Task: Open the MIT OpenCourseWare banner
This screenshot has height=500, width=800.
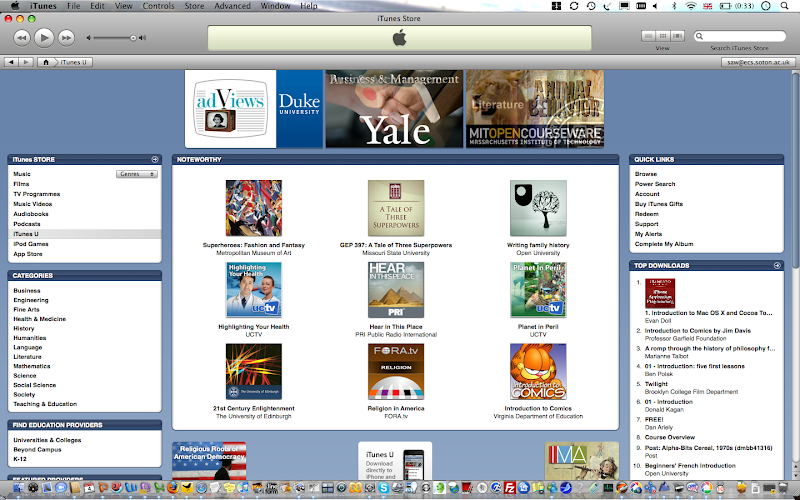Action: [535, 109]
